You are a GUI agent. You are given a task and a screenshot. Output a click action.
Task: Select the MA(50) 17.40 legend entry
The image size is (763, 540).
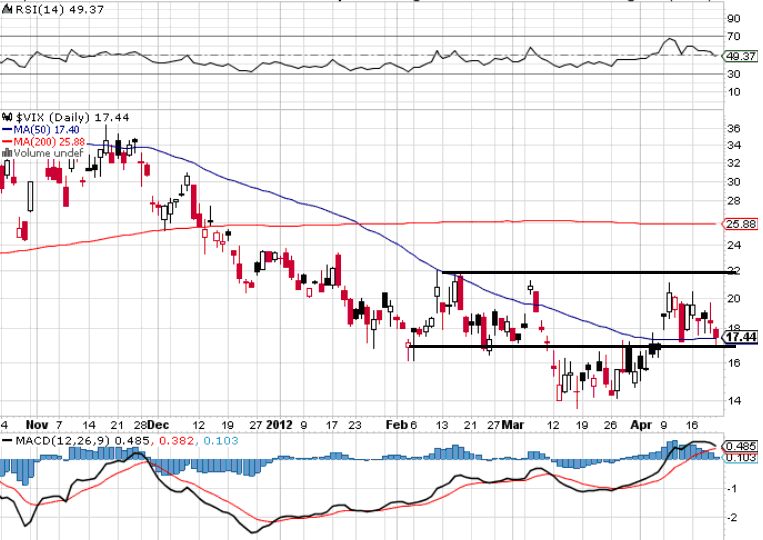tap(46, 130)
